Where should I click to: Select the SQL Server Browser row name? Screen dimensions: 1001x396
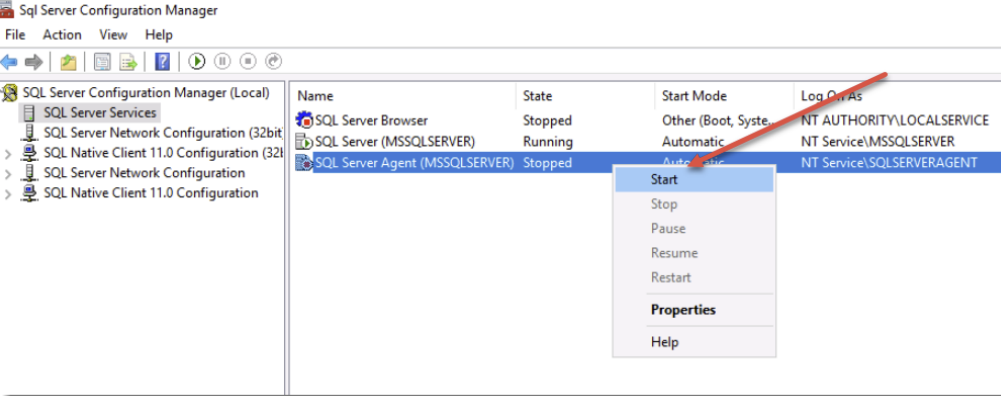372,120
